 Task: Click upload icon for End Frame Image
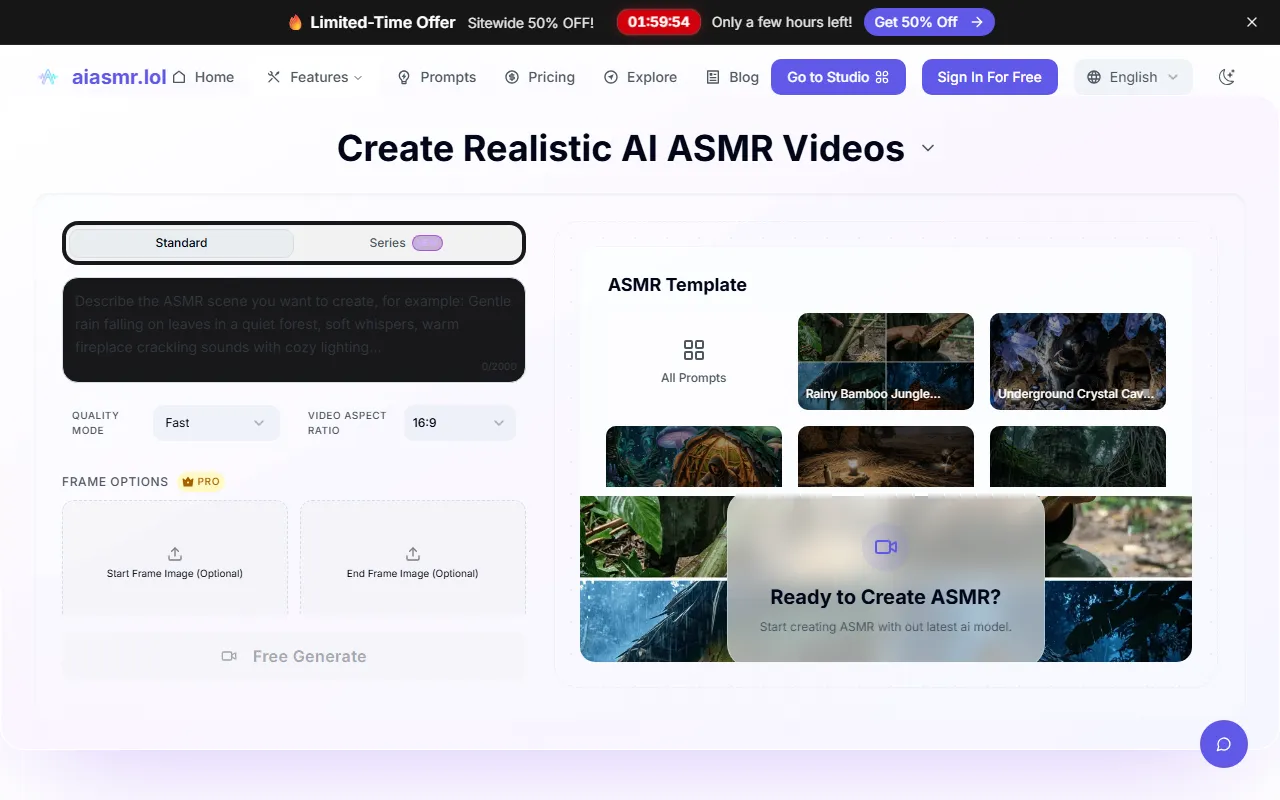click(x=412, y=554)
